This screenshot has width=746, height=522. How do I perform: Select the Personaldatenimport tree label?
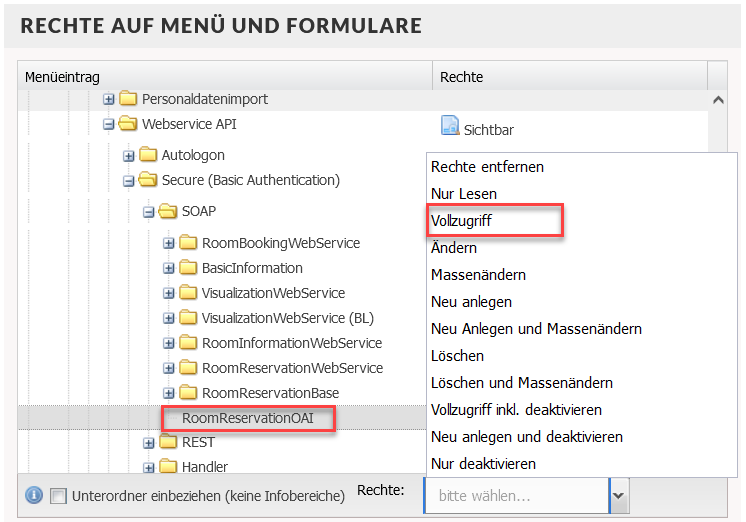coord(205,99)
